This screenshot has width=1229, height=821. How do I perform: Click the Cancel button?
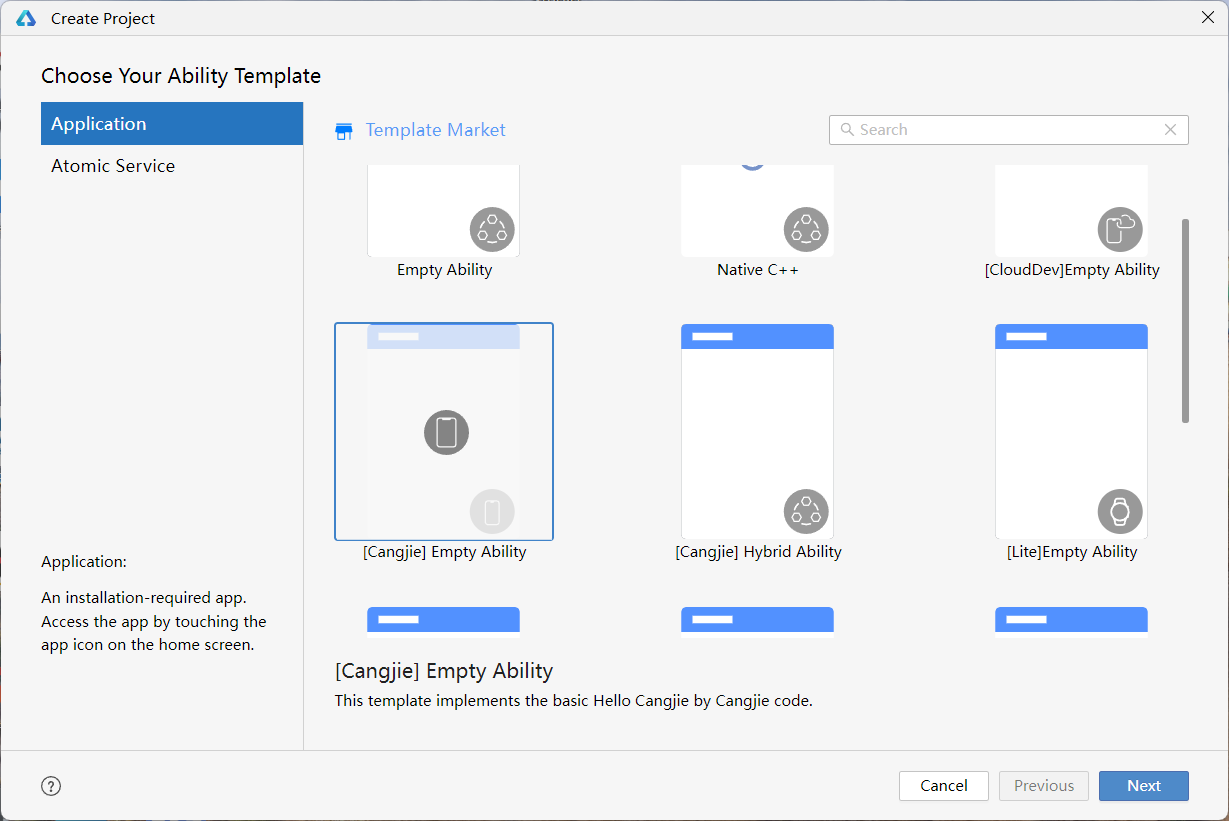coord(944,786)
